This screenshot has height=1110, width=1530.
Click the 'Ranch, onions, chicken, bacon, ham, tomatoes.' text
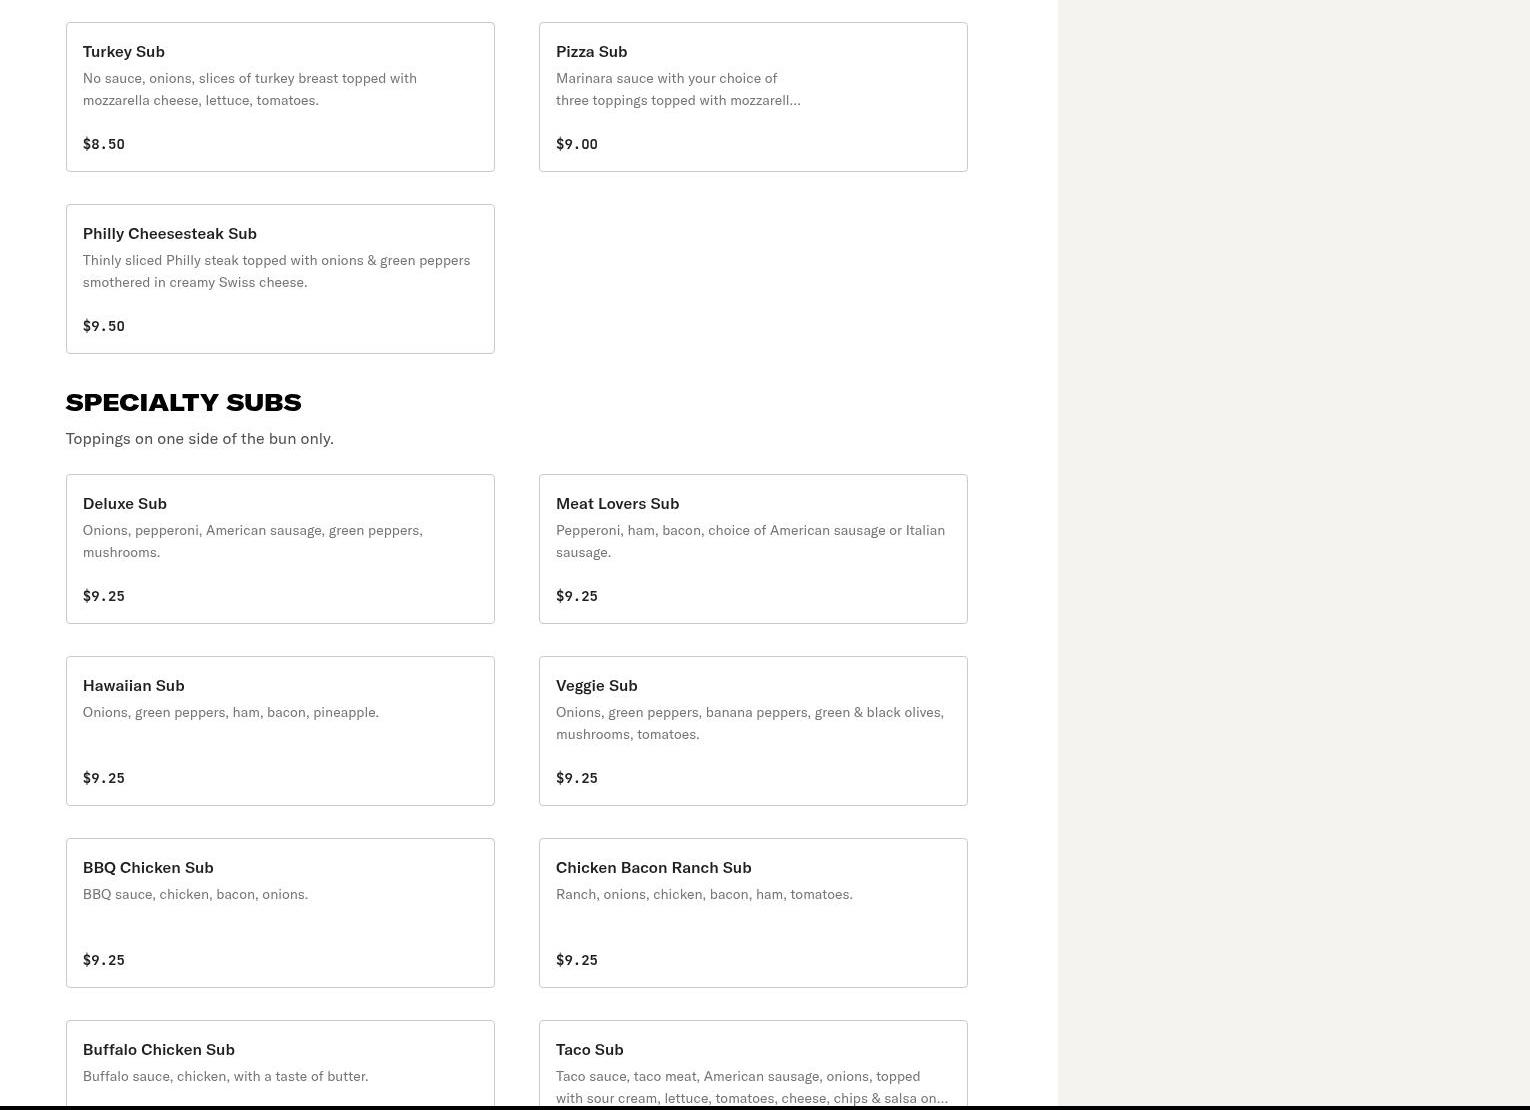pos(705,894)
